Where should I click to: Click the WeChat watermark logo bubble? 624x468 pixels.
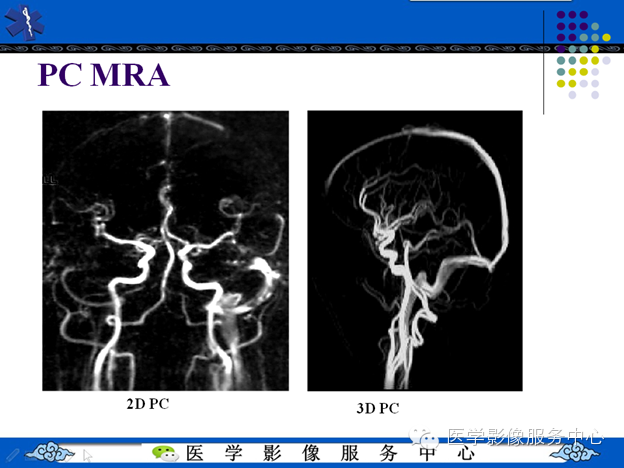(425, 438)
